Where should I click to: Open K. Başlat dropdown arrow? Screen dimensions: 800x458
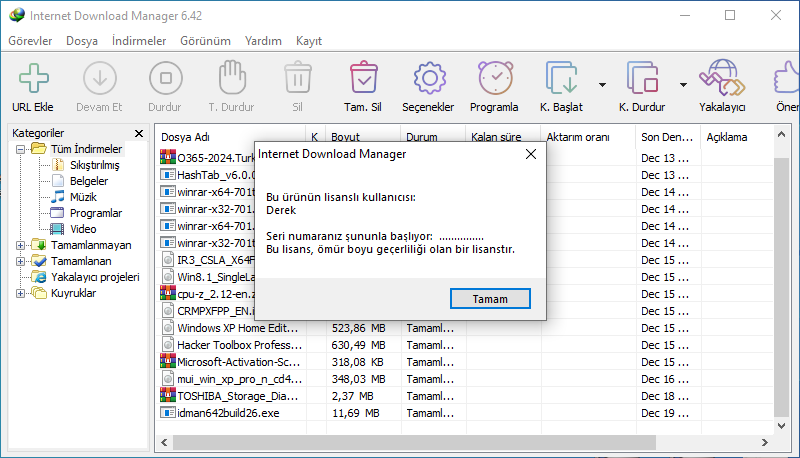click(x=602, y=85)
